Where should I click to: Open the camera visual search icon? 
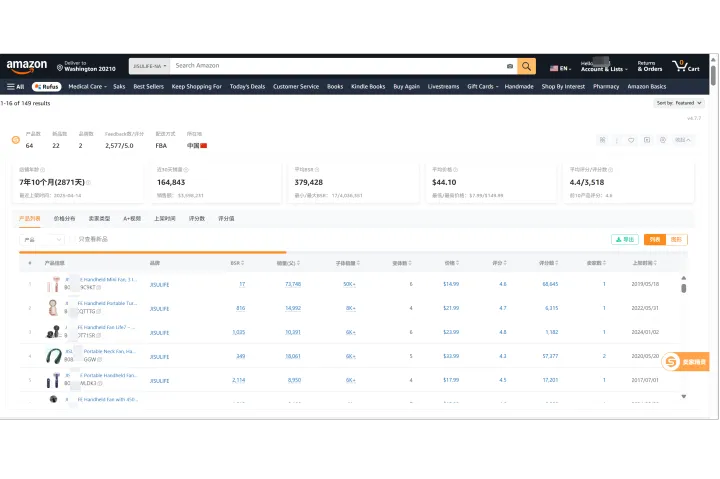(510, 66)
